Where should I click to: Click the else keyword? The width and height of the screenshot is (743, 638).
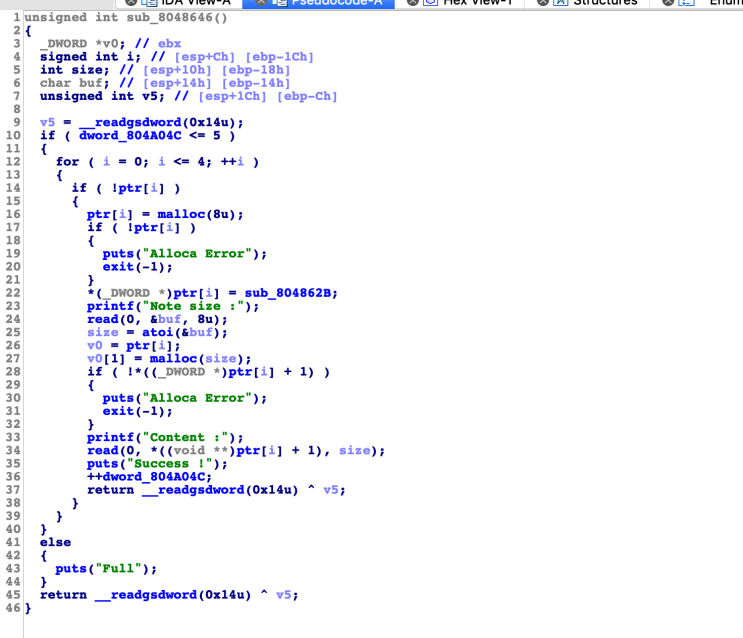[55, 542]
